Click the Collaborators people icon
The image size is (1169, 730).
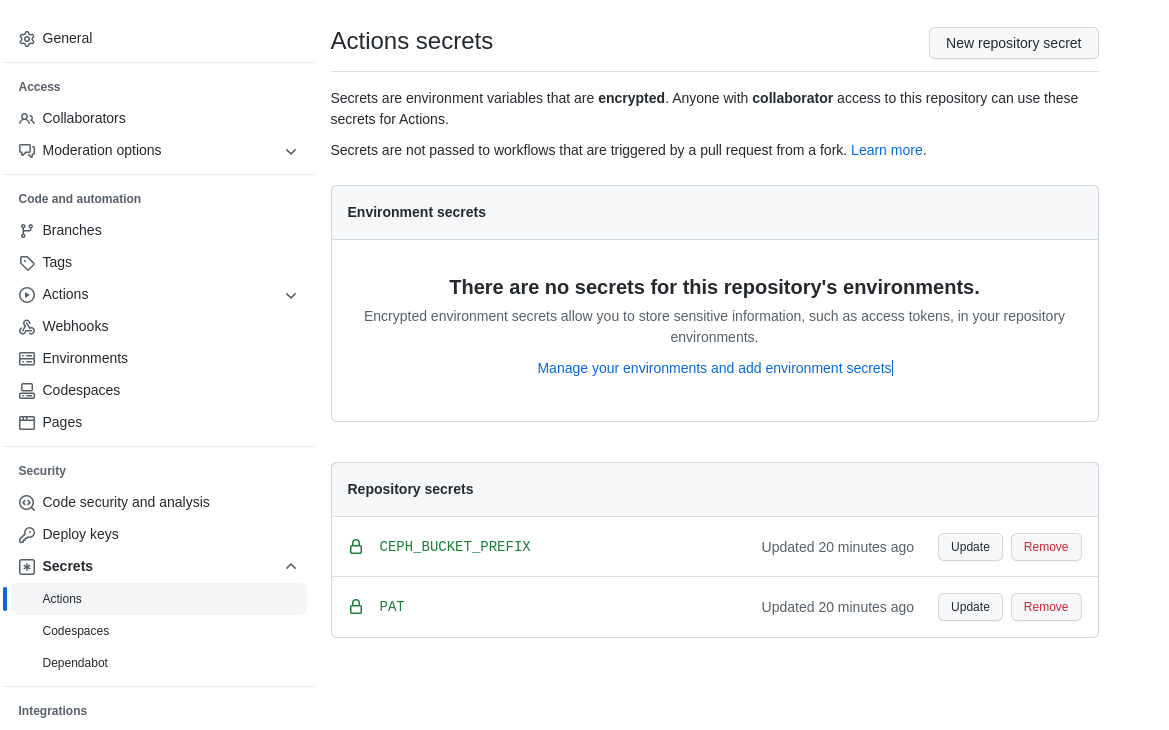tap(27, 119)
